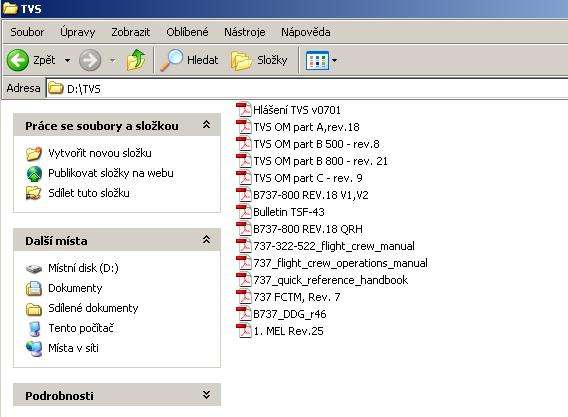
Task: Select PDF icon of B737-800 REV.18 QRH
Action: [x=244, y=229]
